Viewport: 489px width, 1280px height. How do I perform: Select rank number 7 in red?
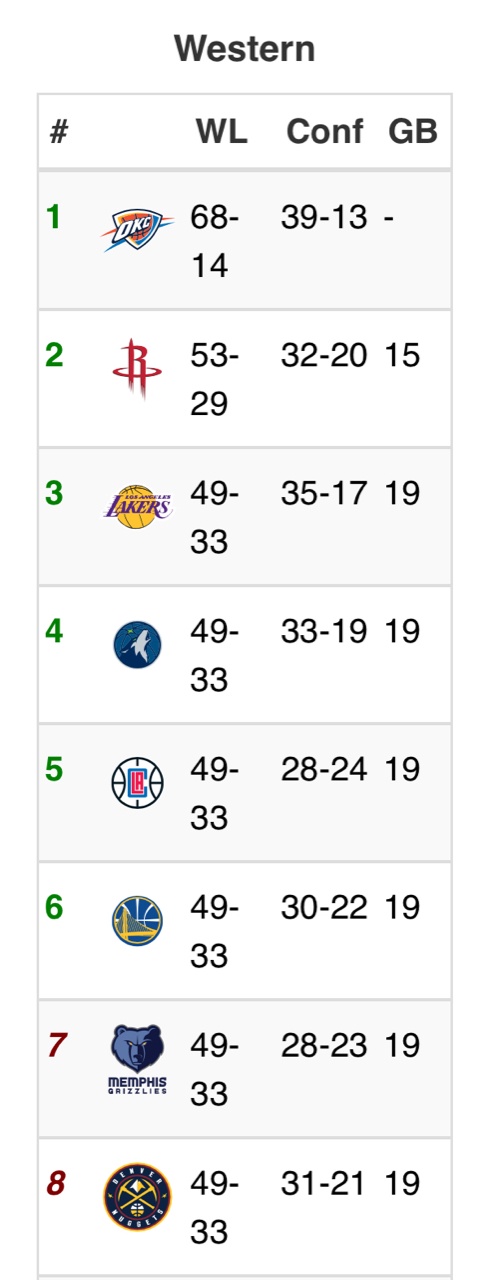(57, 1045)
